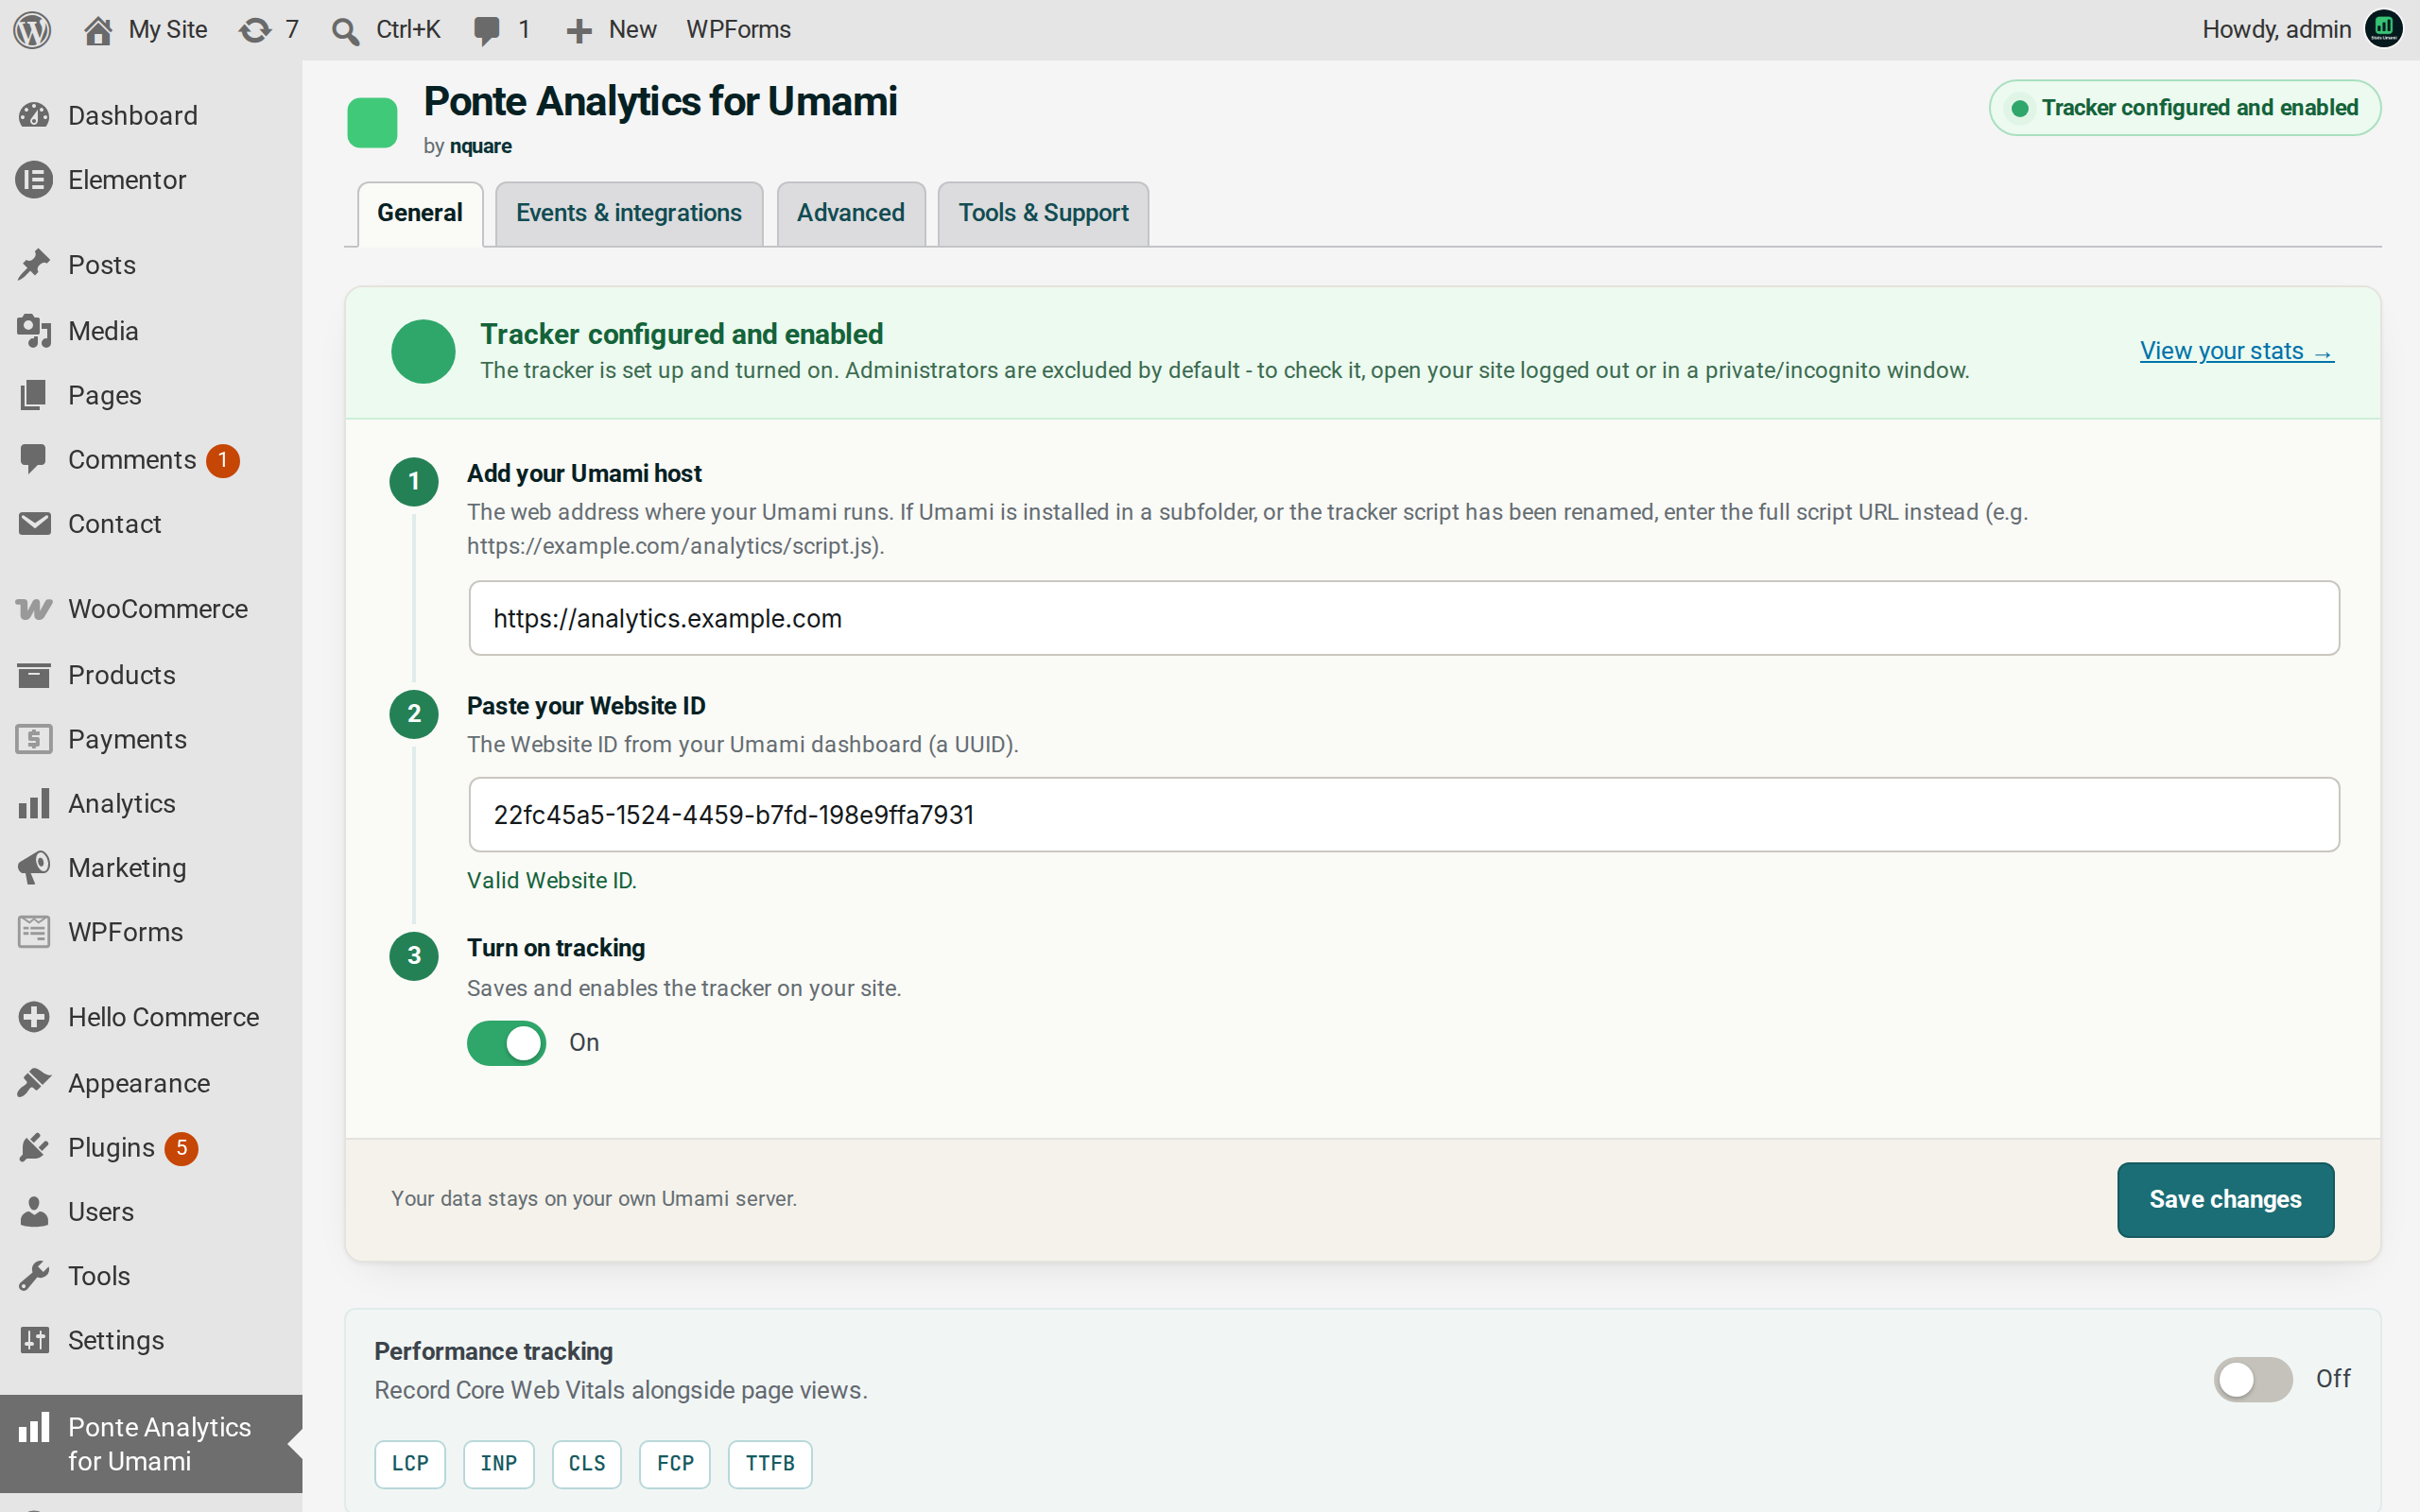The height and width of the screenshot is (1512, 2420).
Task: Click the Ponte Analytics sidebar icon
Action: point(34,1428)
